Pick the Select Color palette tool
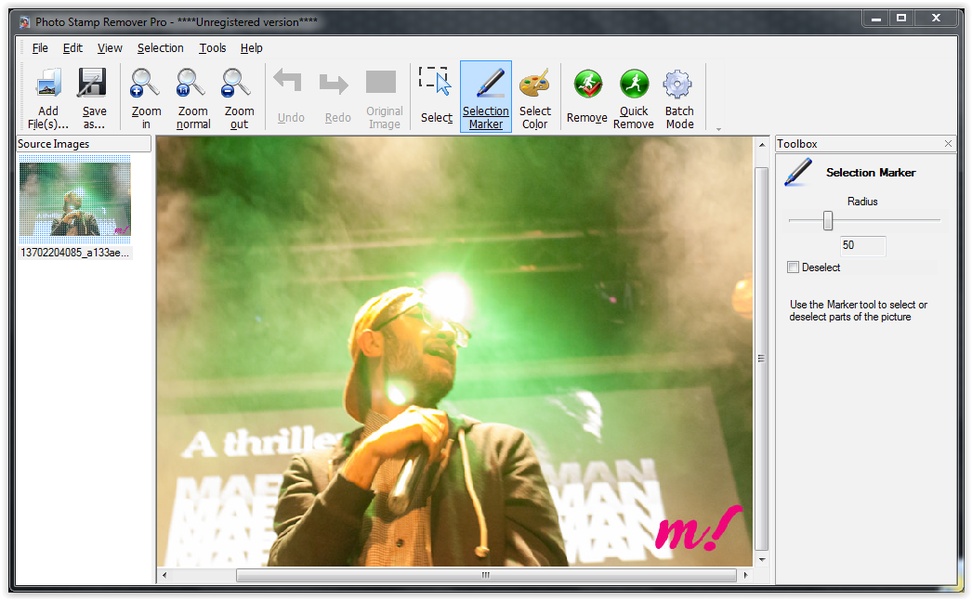The height and width of the screenshot is (600, 972). click(x=535, y=84)
